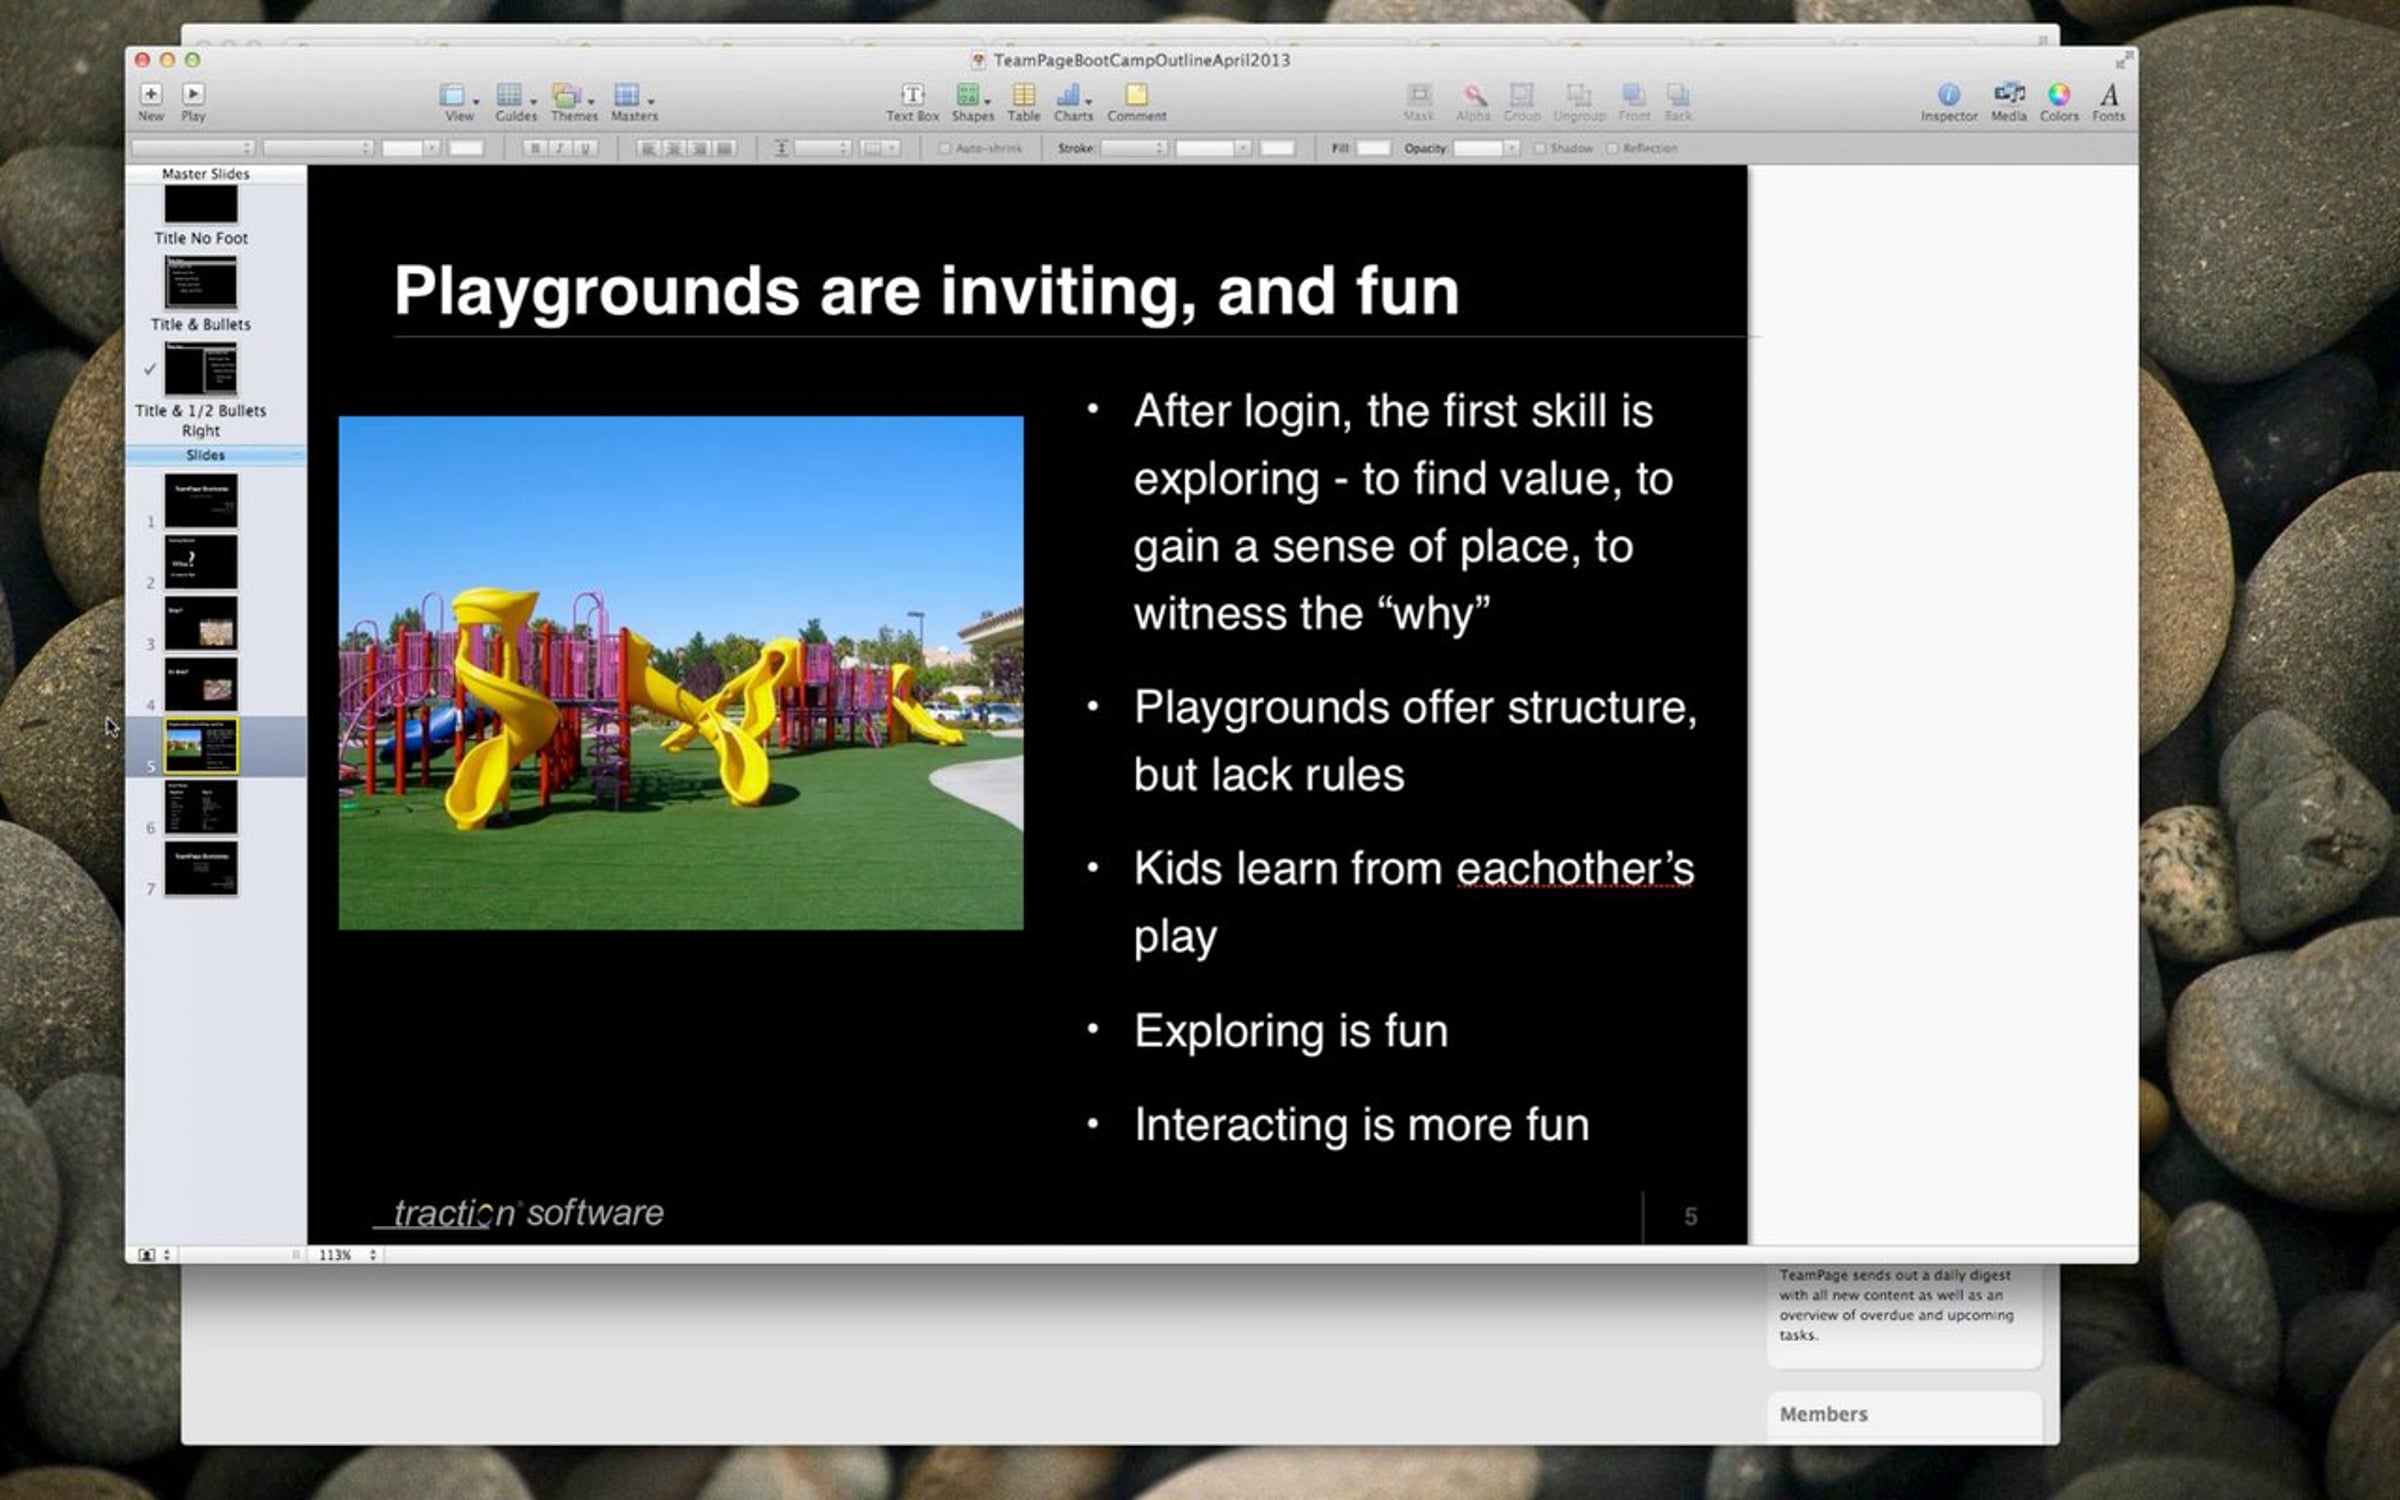Open the font style dropdown
Image resolution: width=2400 pixels, height=1500 pixels.
click(318, 148)
